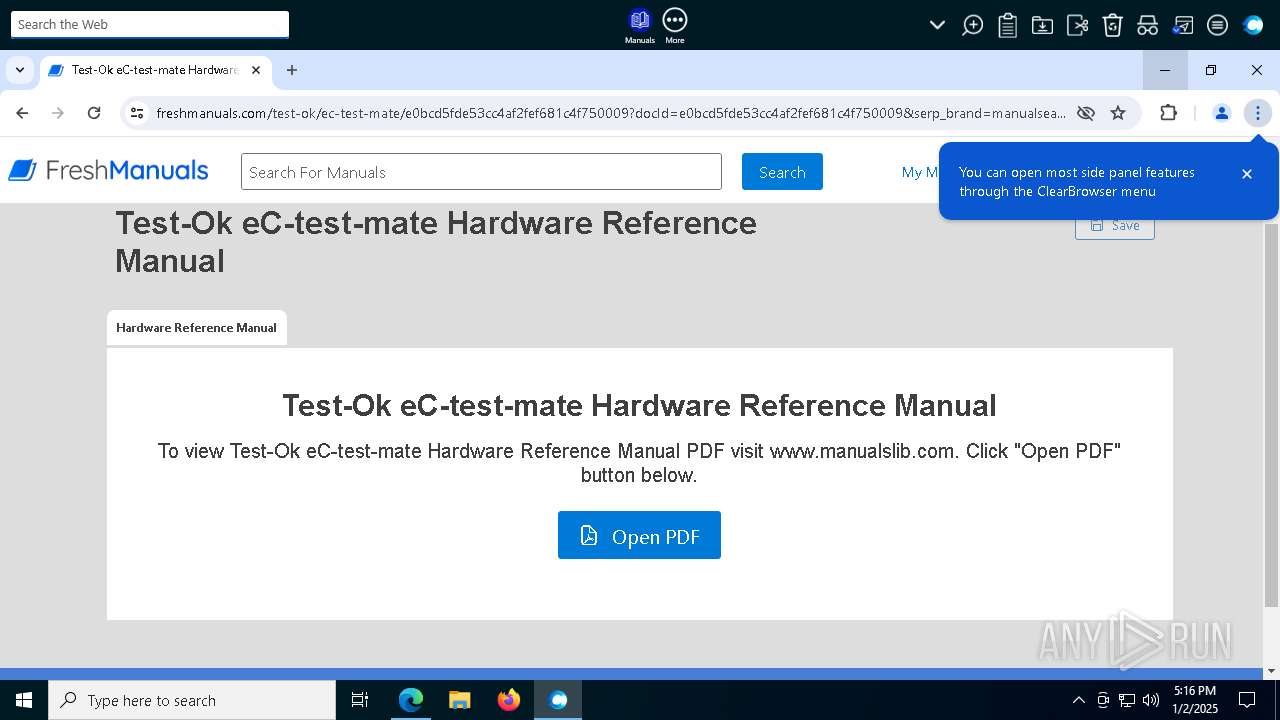Open Task View on the taskbar
The height and width of the screenshot is (720, 1280).
360,700
